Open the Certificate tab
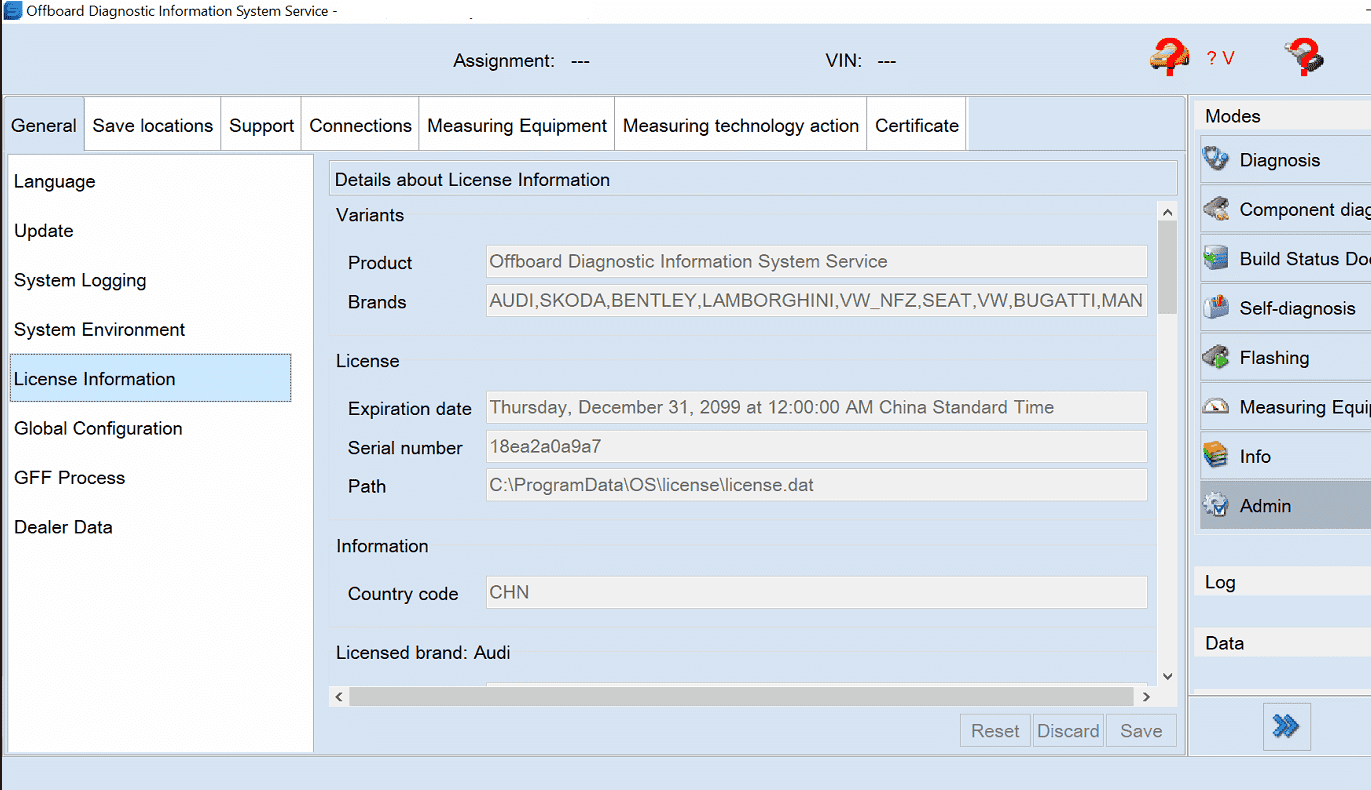 [916, 126]
